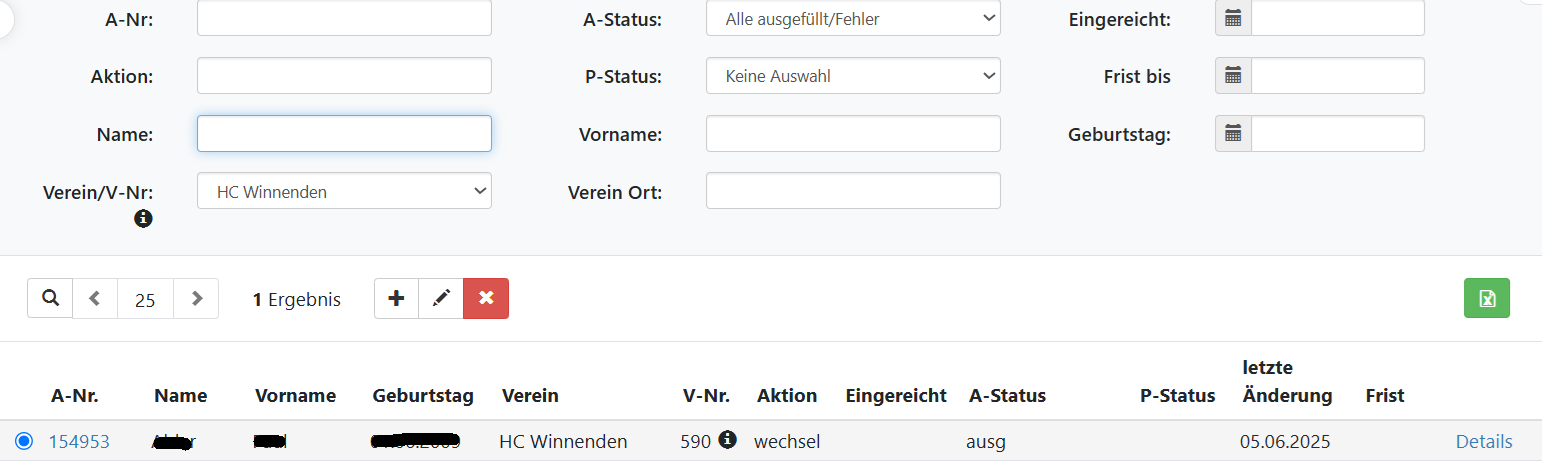Click the pencil edit icon
The image size is (1542, 467).
[x=441, y=298]
